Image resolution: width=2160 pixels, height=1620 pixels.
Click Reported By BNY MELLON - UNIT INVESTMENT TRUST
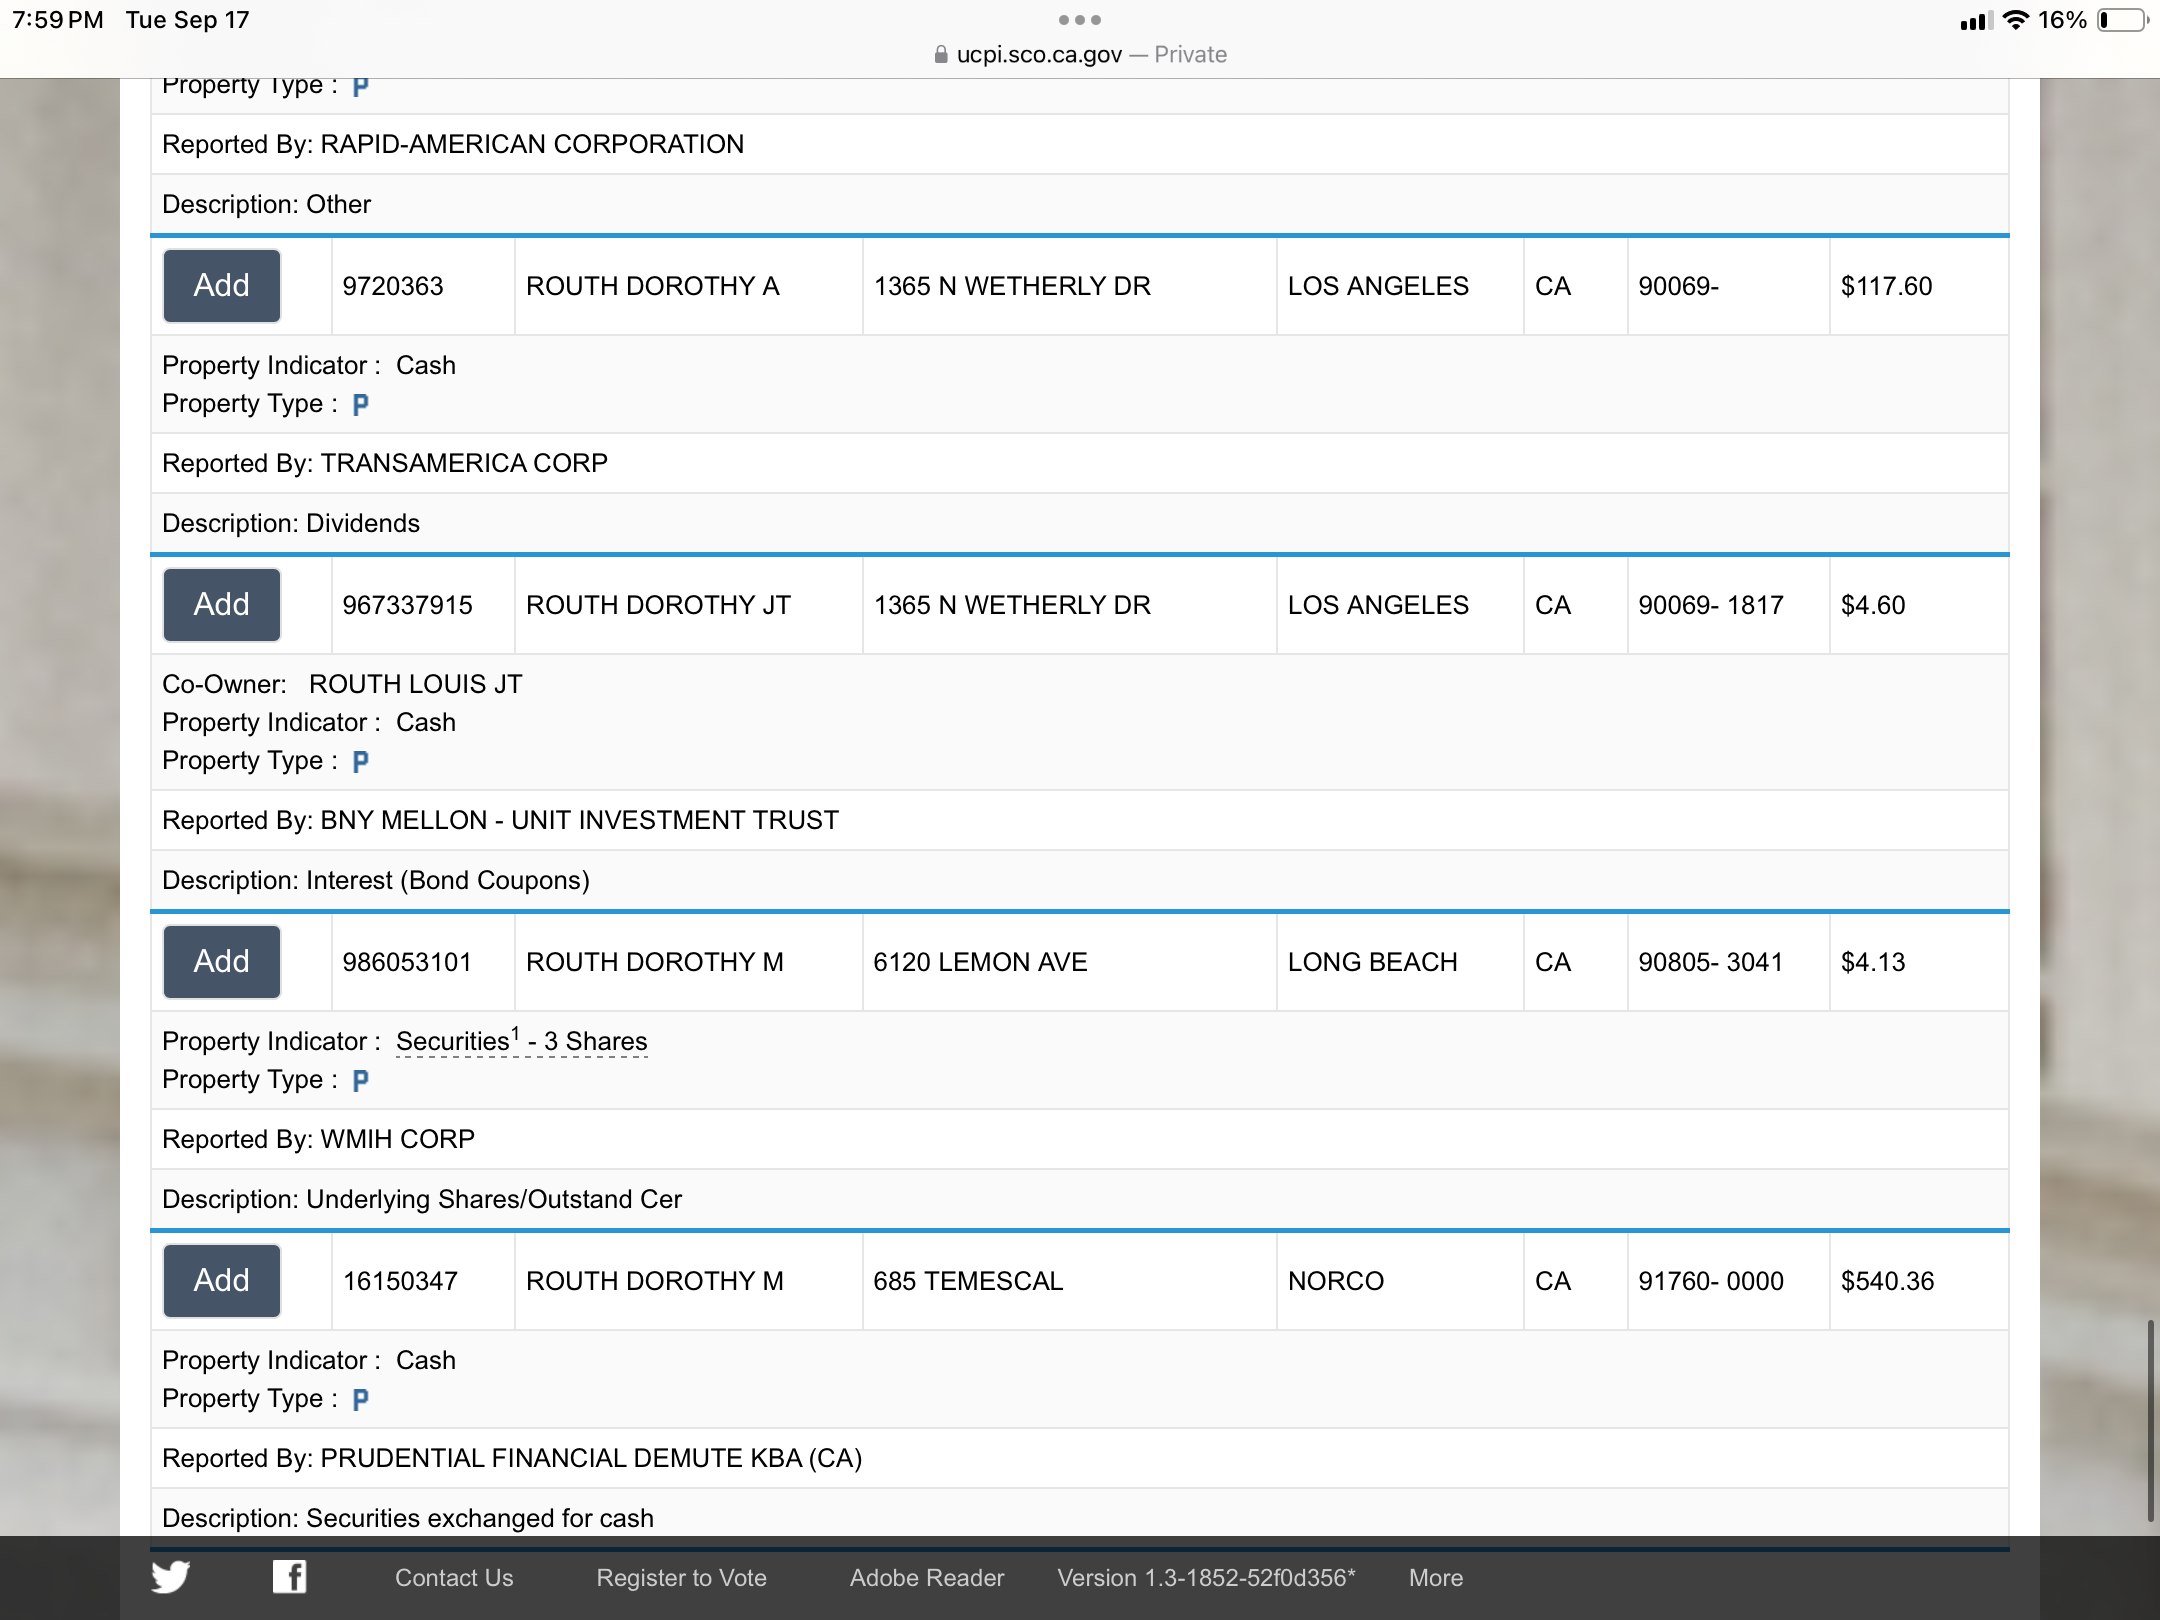(500, 820)
